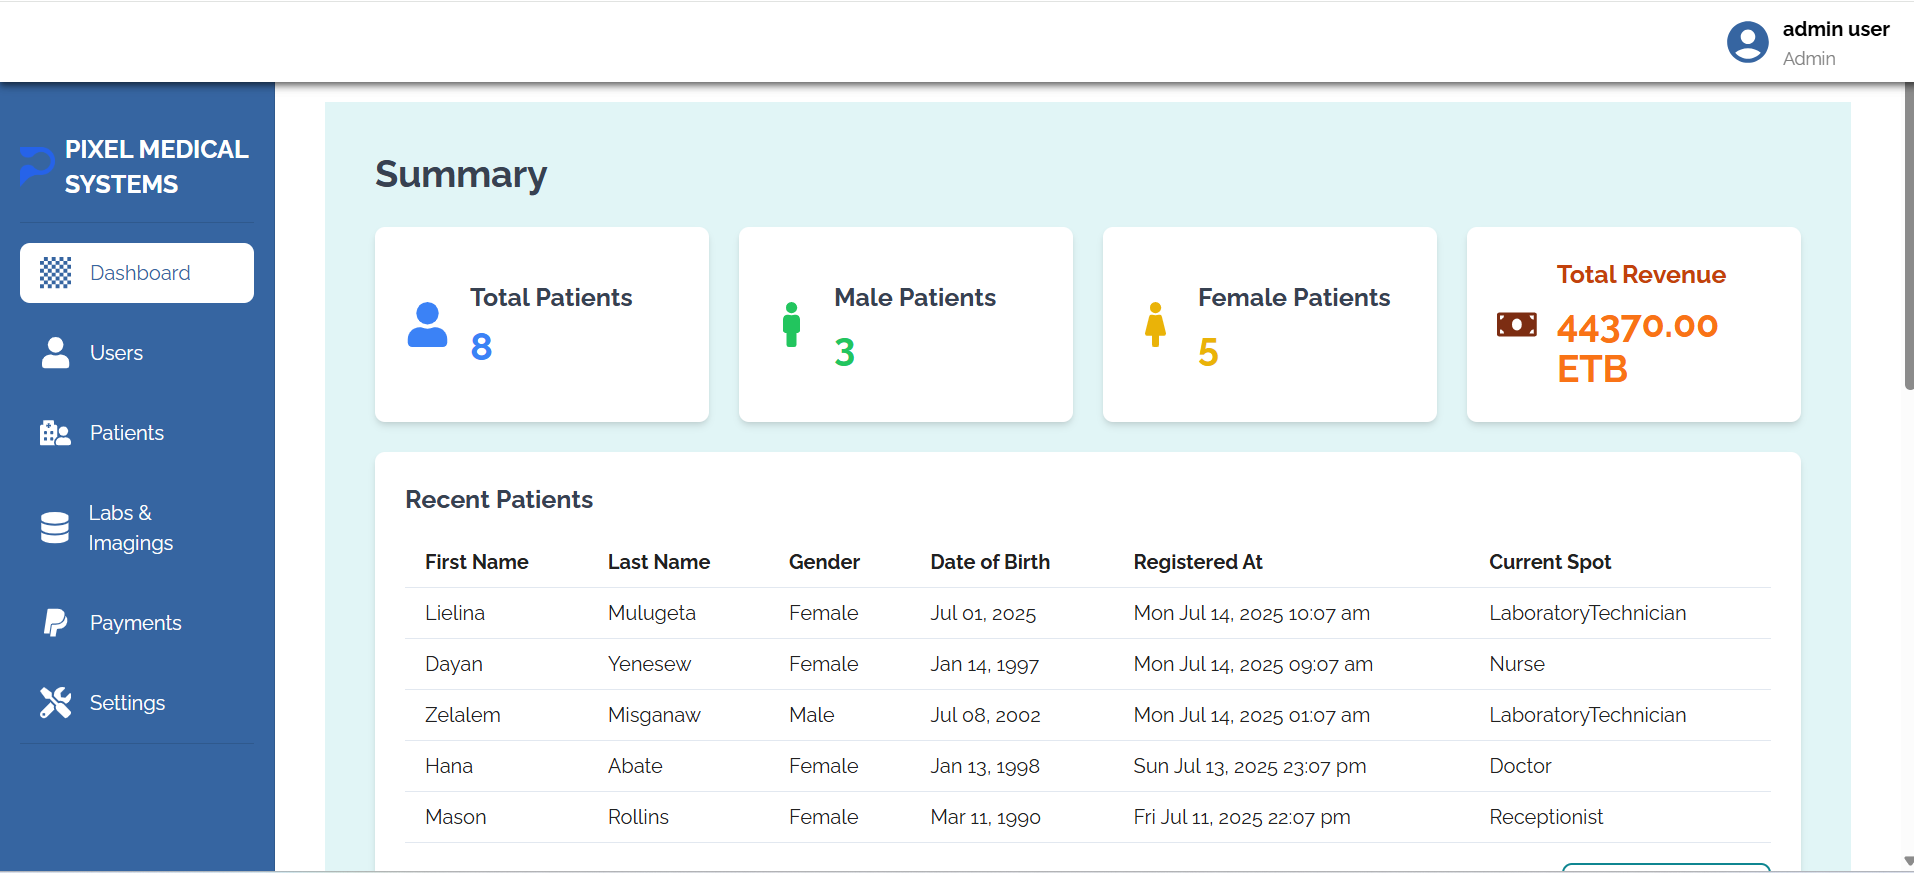Viewport: 1914px width, 873px height.
Task: Open Labs & Imagings section
Action: click(x=137, y=528)
